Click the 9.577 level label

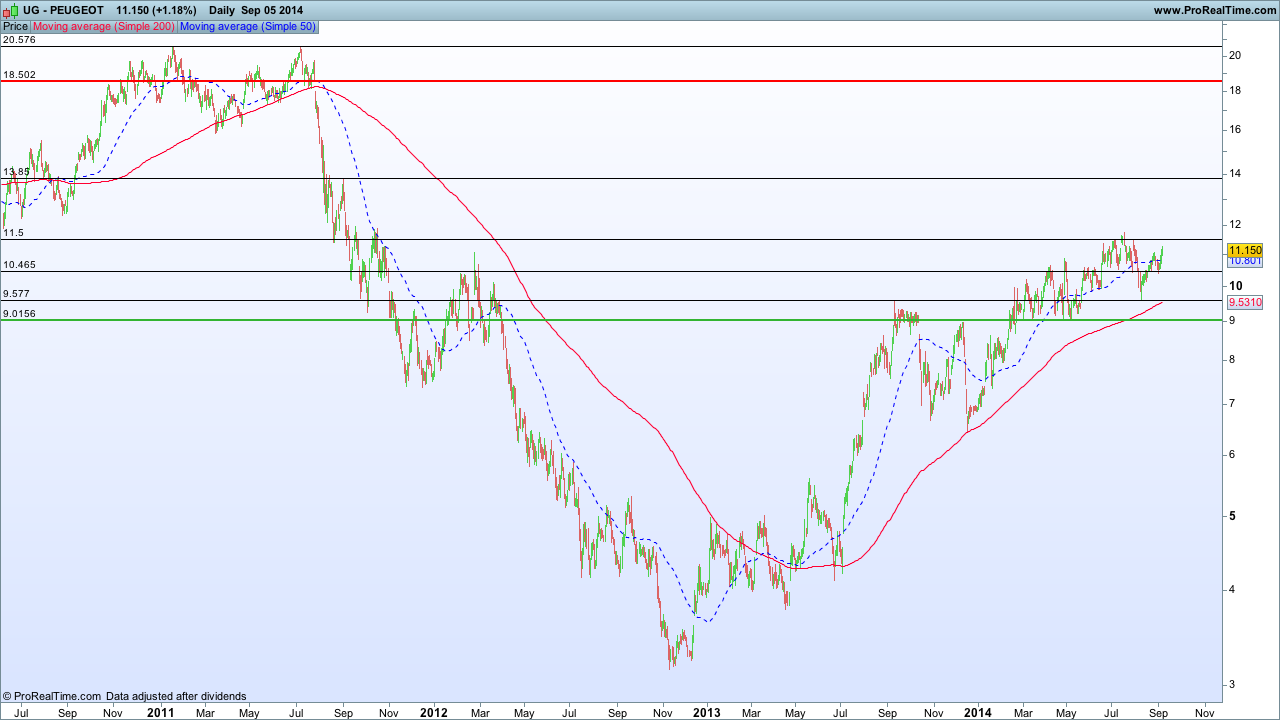tap(16, 294)
